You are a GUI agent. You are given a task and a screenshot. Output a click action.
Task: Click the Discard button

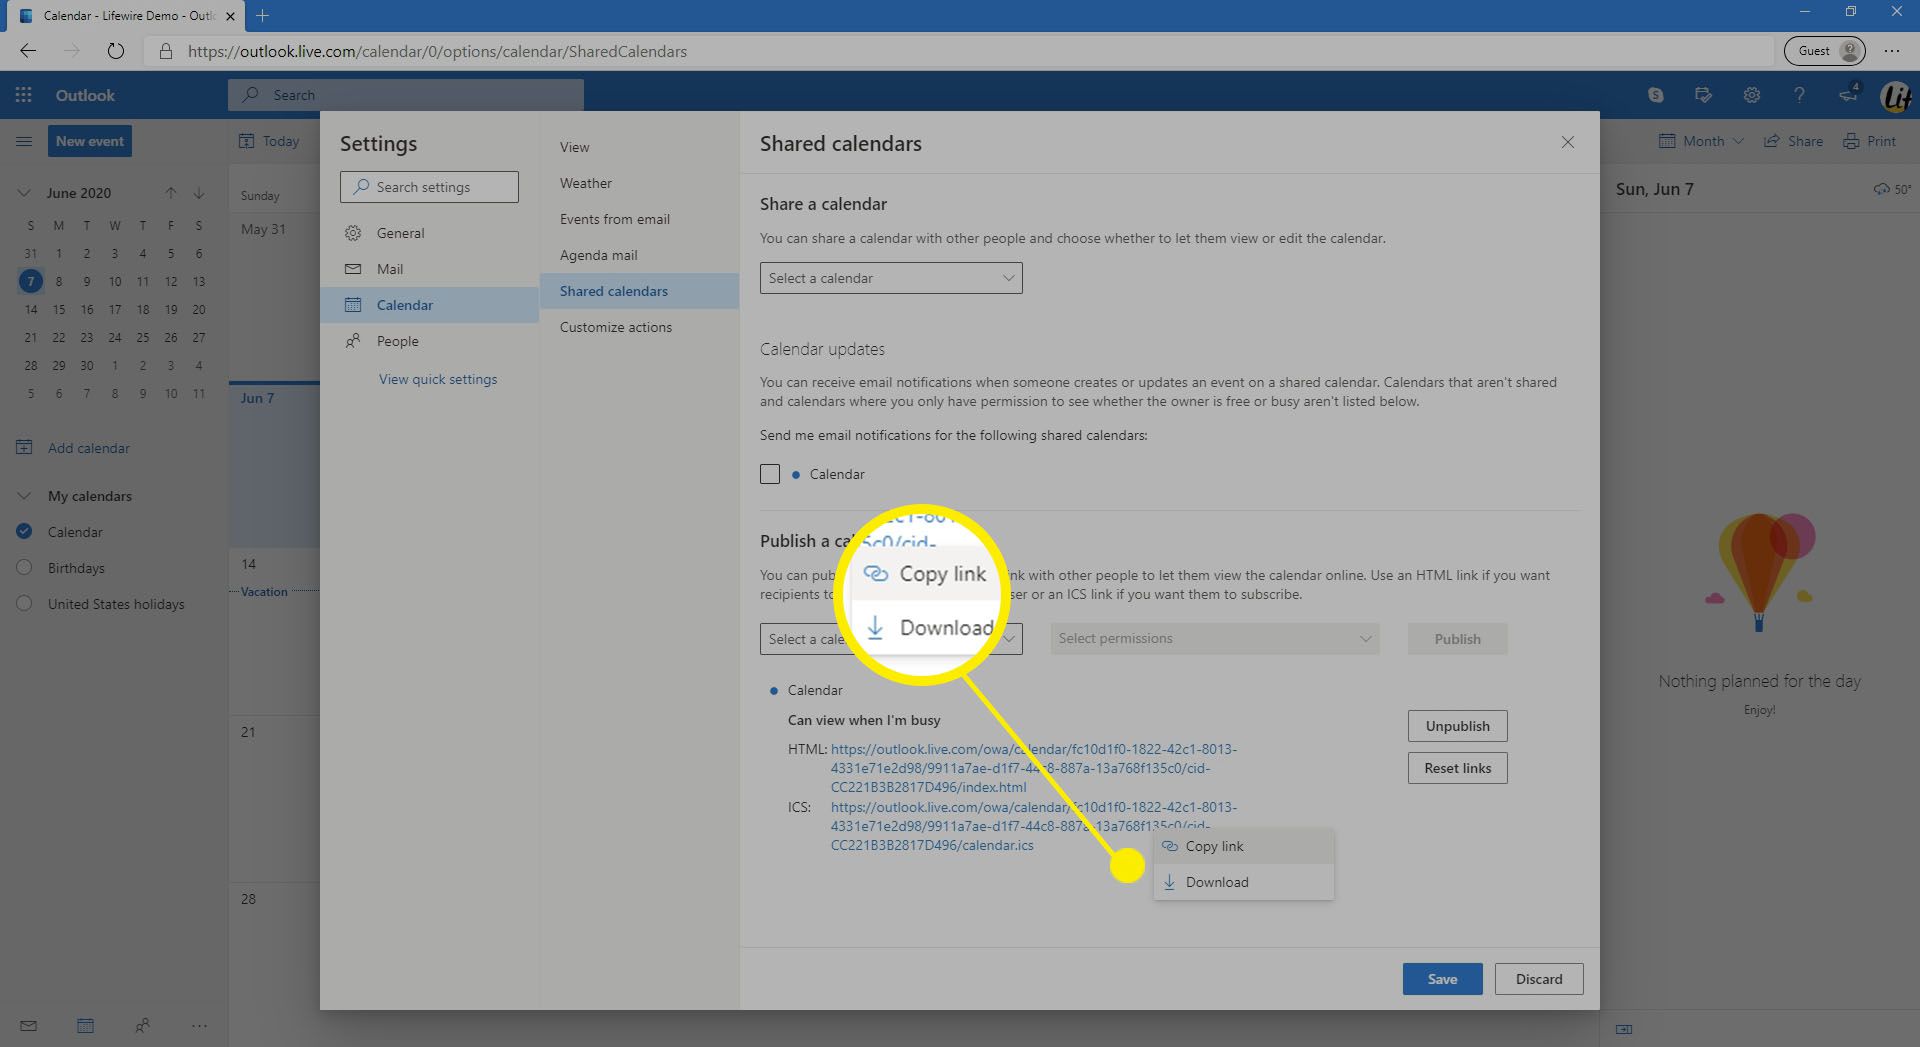tap(1539, 979)
